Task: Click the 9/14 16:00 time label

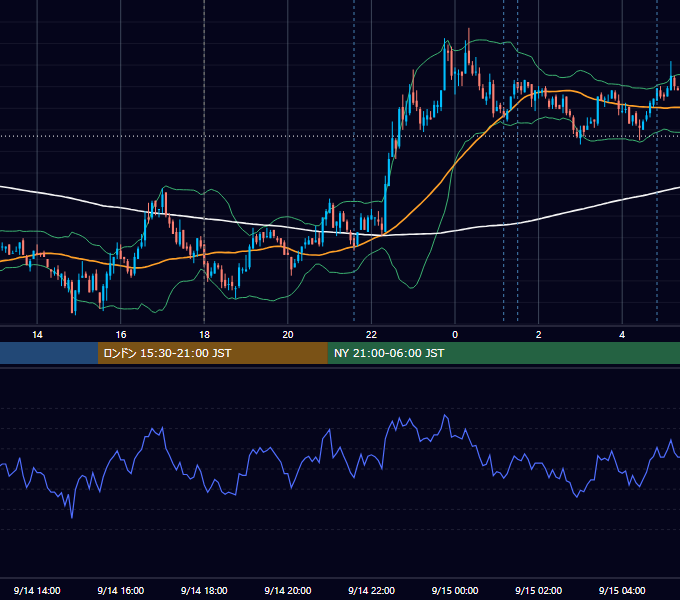Action: coord(121,590)
